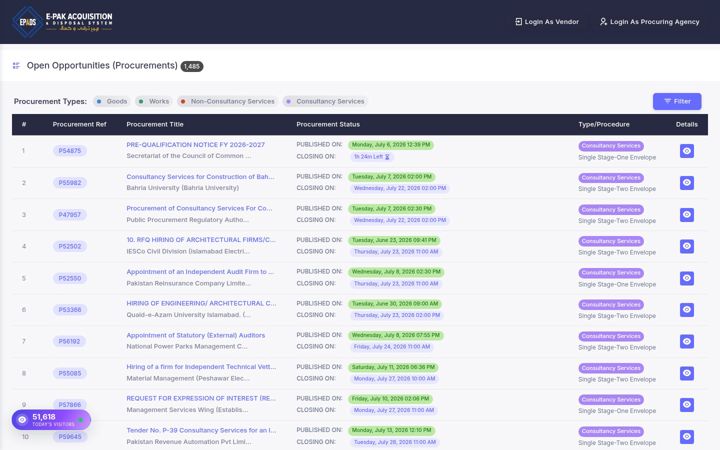
Task: Click the EPADS logo in the header
Action: pyautogui.click(x=62, y=22)
